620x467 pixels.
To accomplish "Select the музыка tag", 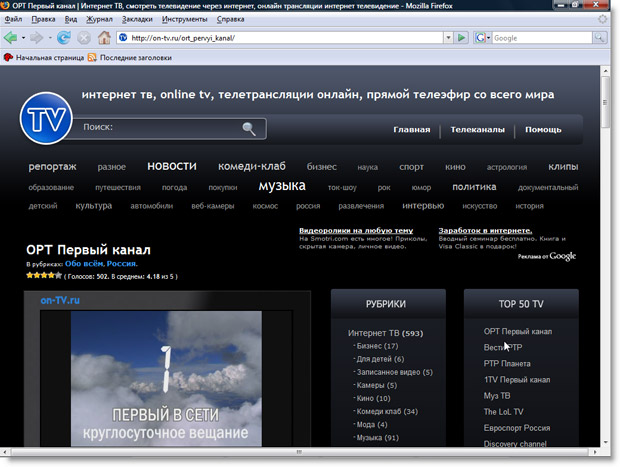I will 282,185.
